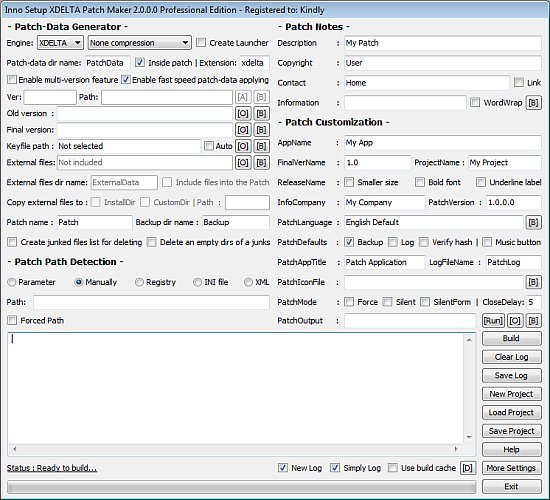Enable Delete an empty dirs of a junks
This screenshot has width=550, height=500.
(152, 242)
